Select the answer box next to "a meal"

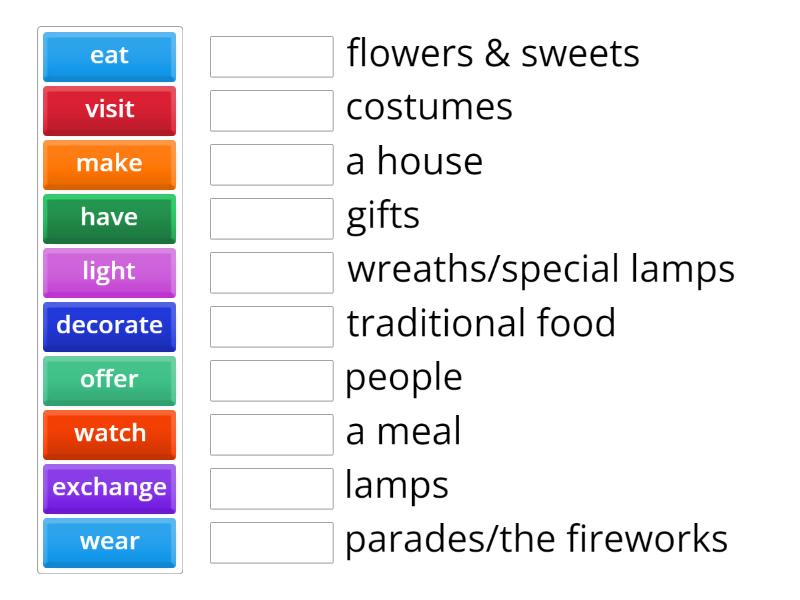pyautogui.click(x=271, y=433)
